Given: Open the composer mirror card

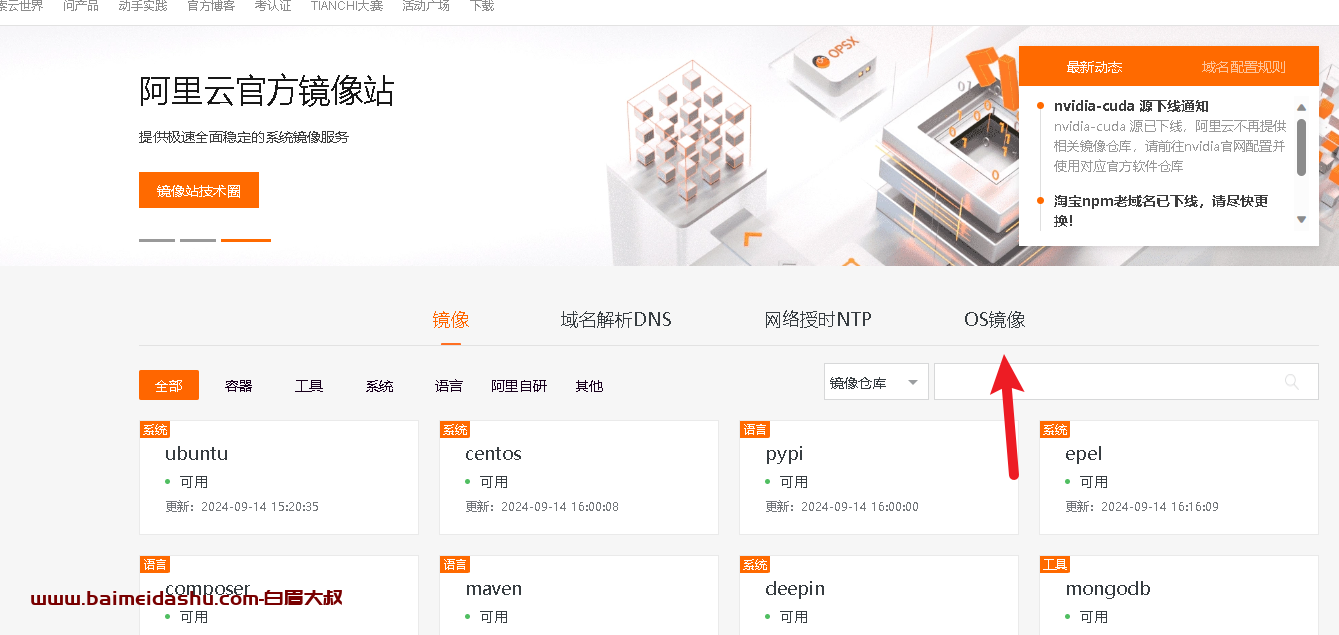Looking at the screenshot, I should [279, 595].
